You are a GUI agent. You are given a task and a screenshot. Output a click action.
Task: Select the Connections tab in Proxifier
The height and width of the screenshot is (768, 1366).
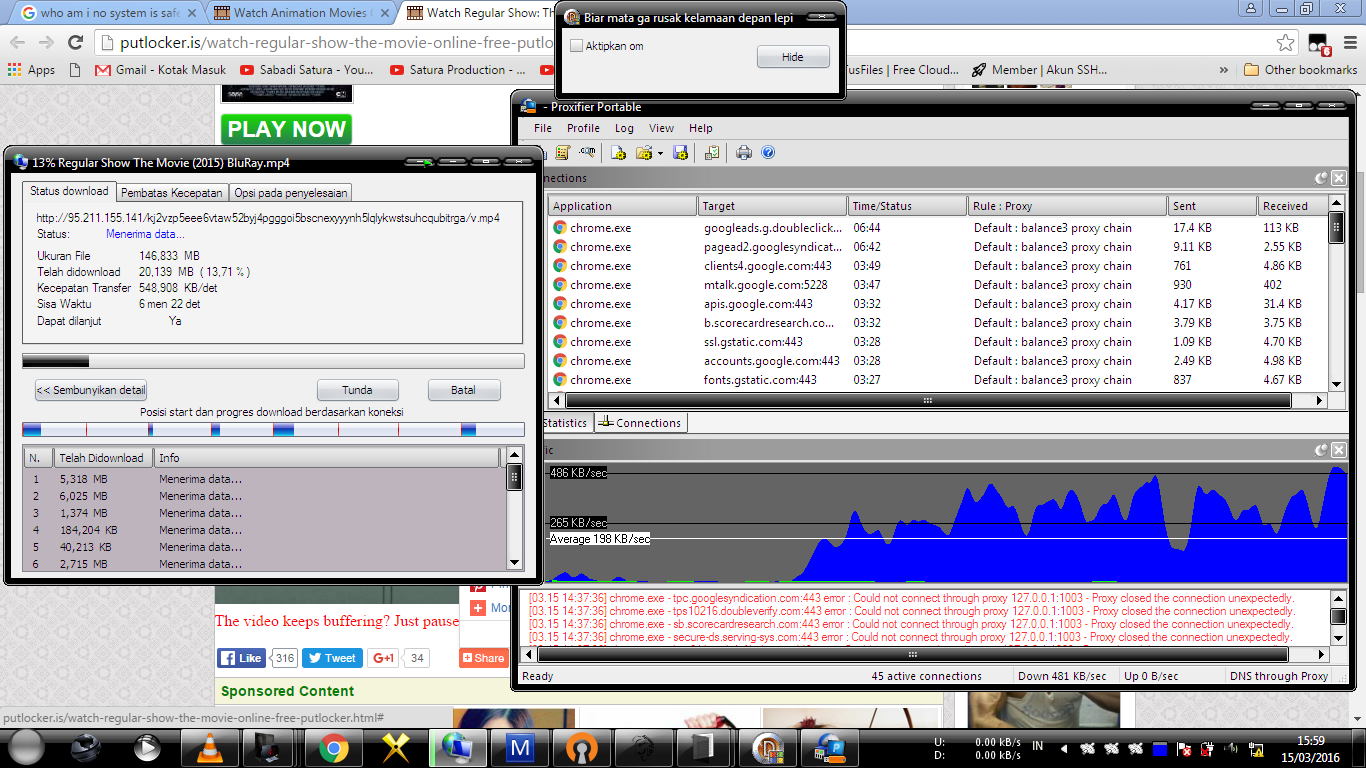pyautogui.click(x=640, y=423)
